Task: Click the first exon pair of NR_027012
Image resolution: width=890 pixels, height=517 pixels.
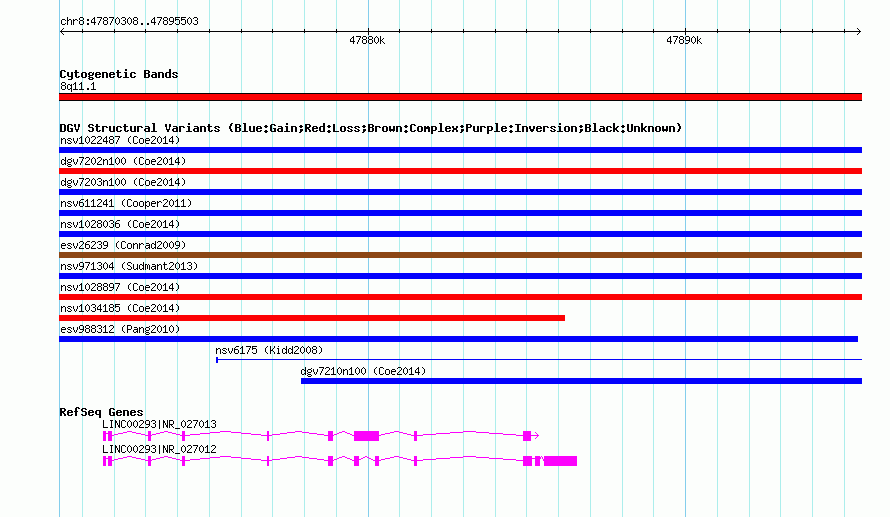Action: point(108,461)
